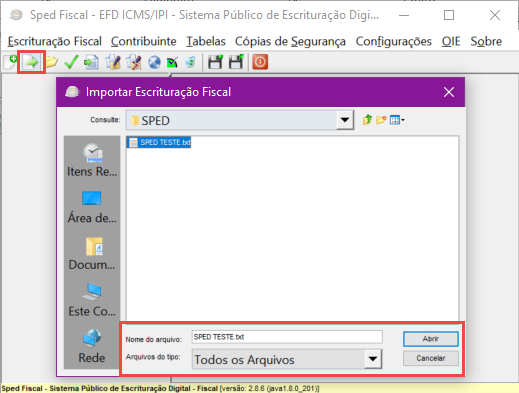The width and height of the screenshot is (519, 393).
Task: Click the Cancelar button
Action: [x=430, y=358]
